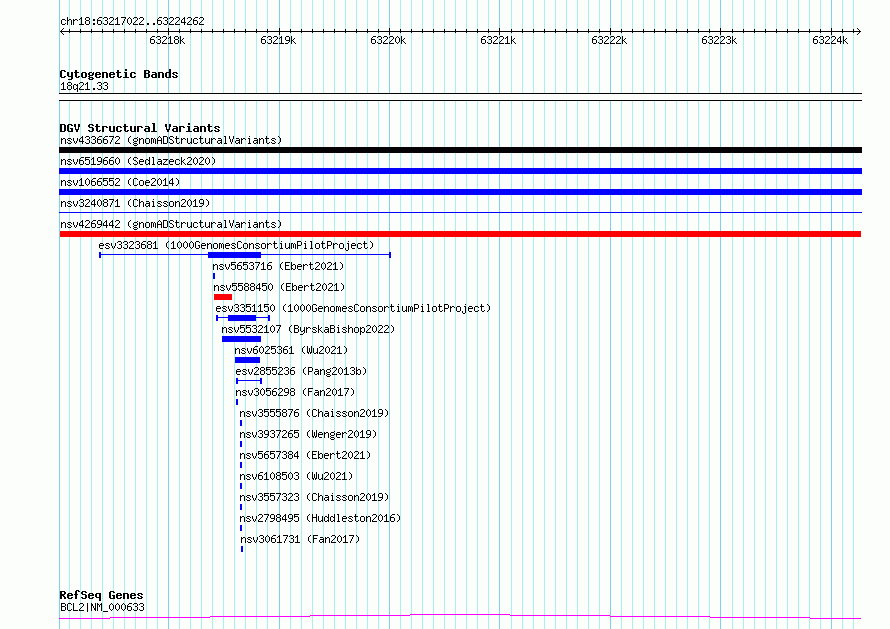This screenshot has height=629, width=890.
Task: Click the blue bar under nsv6025361
Action: (x=247, y=360)
